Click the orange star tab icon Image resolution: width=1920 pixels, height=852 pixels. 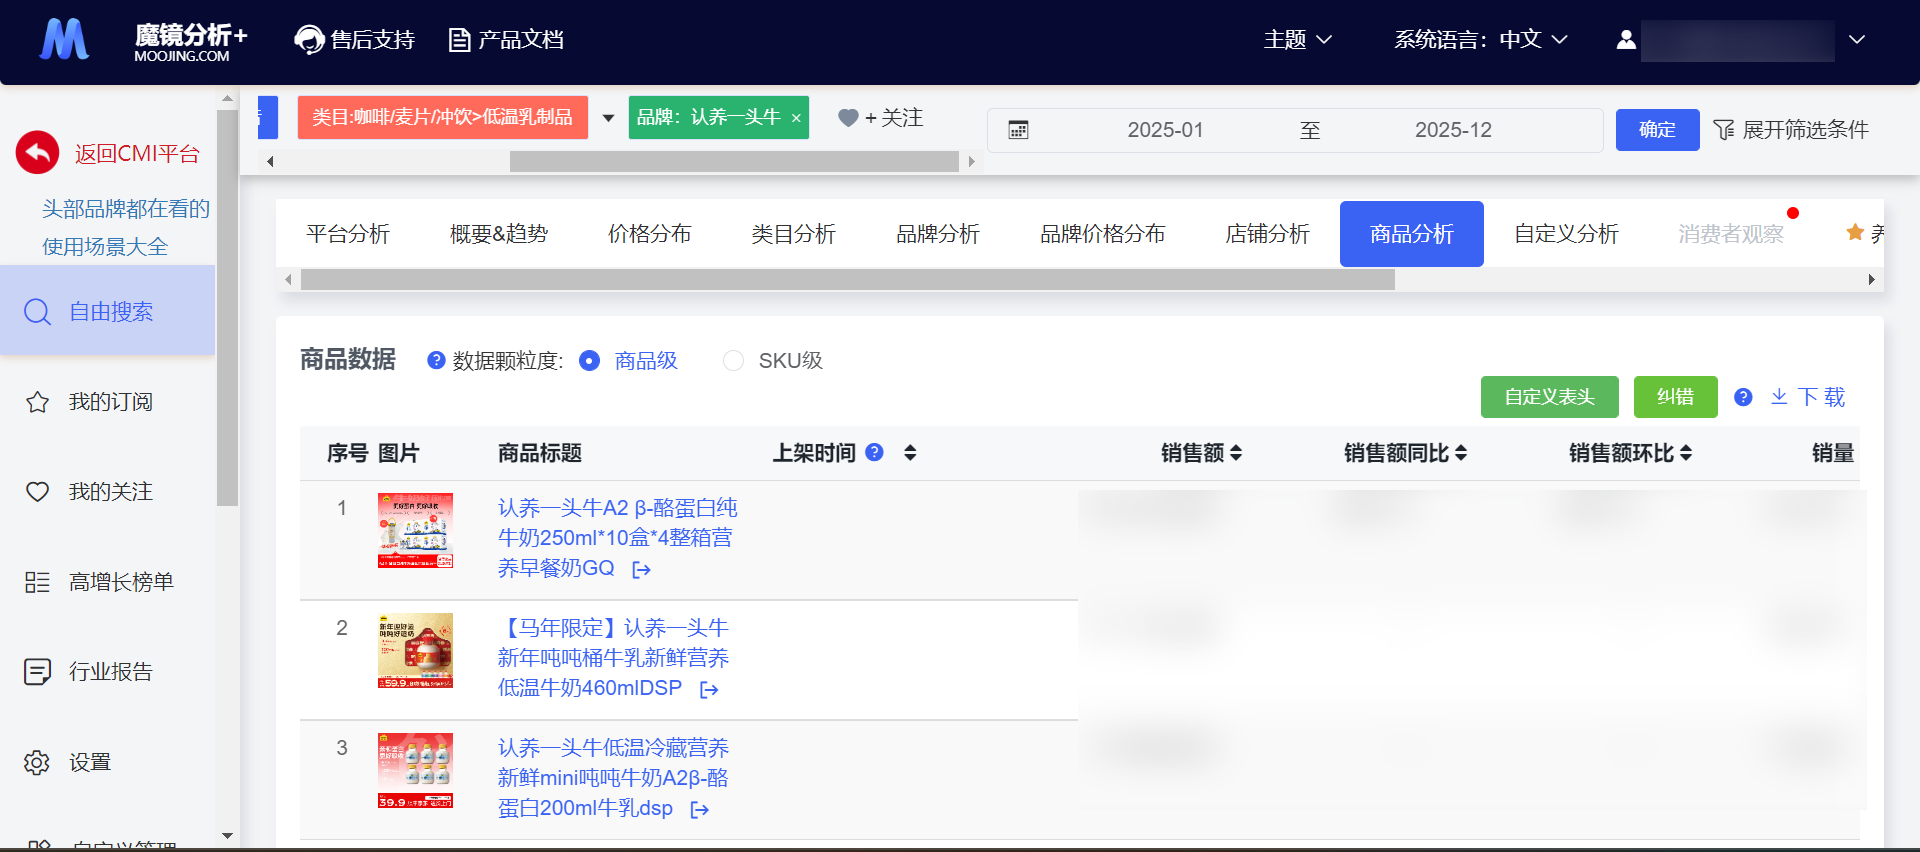point(1855,233)
